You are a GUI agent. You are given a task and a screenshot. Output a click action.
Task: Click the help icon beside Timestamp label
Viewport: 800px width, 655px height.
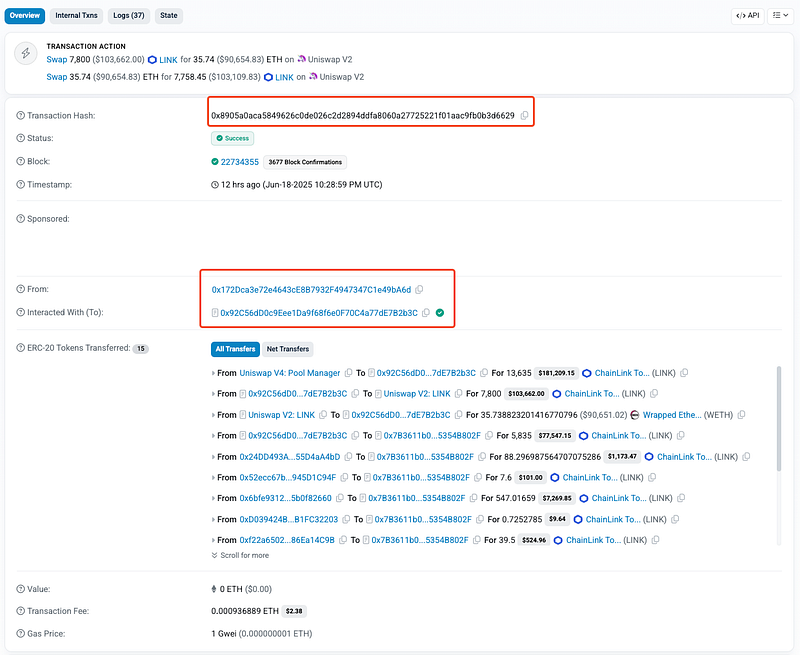pos(21,185)
